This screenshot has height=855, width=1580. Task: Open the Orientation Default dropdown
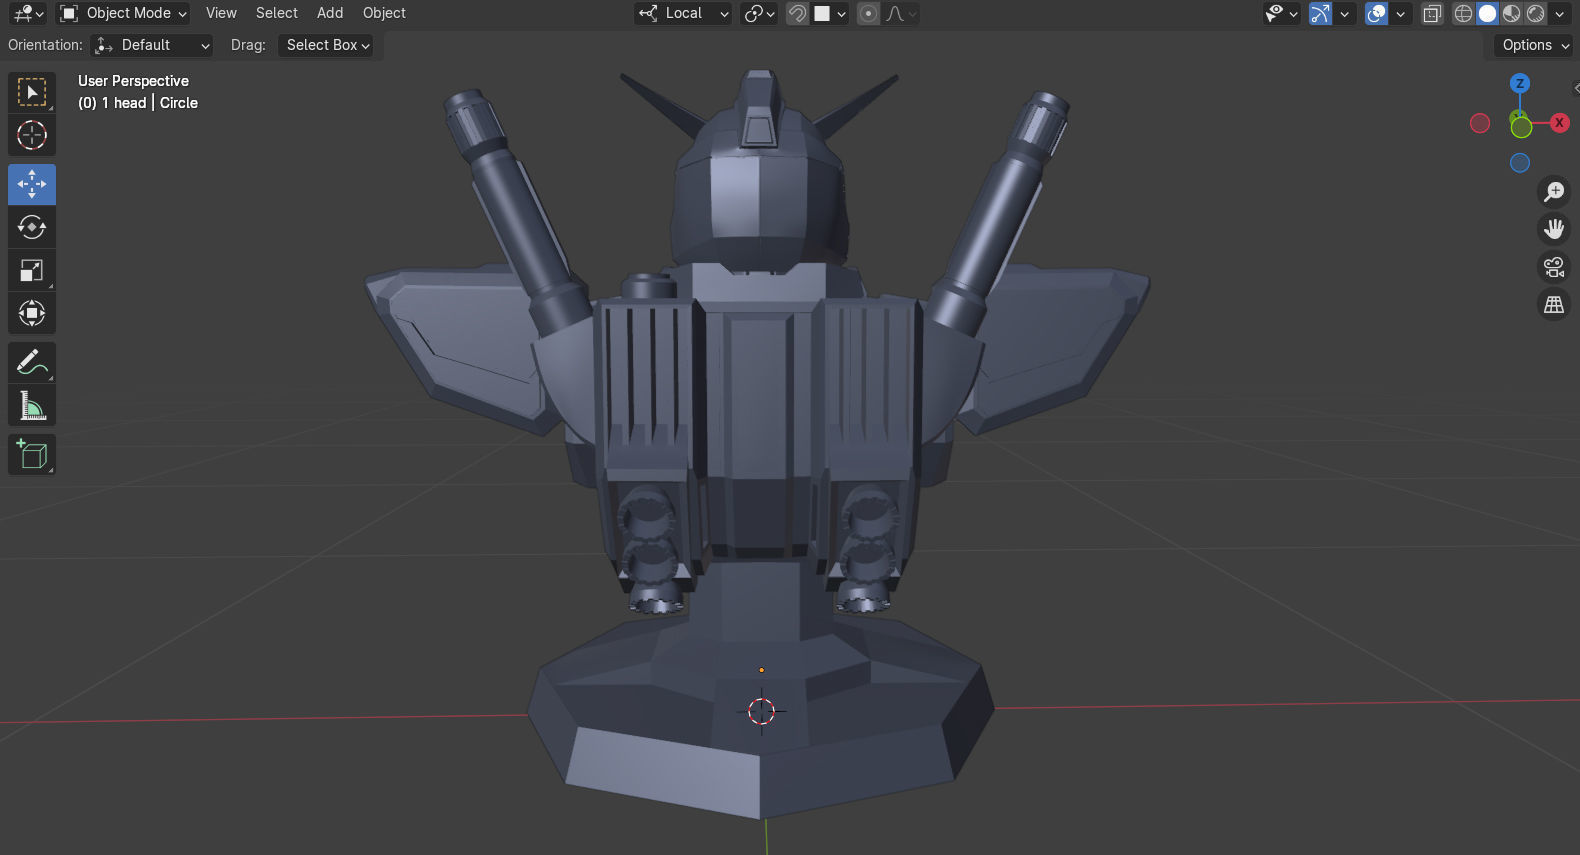(x=152, y=45)
